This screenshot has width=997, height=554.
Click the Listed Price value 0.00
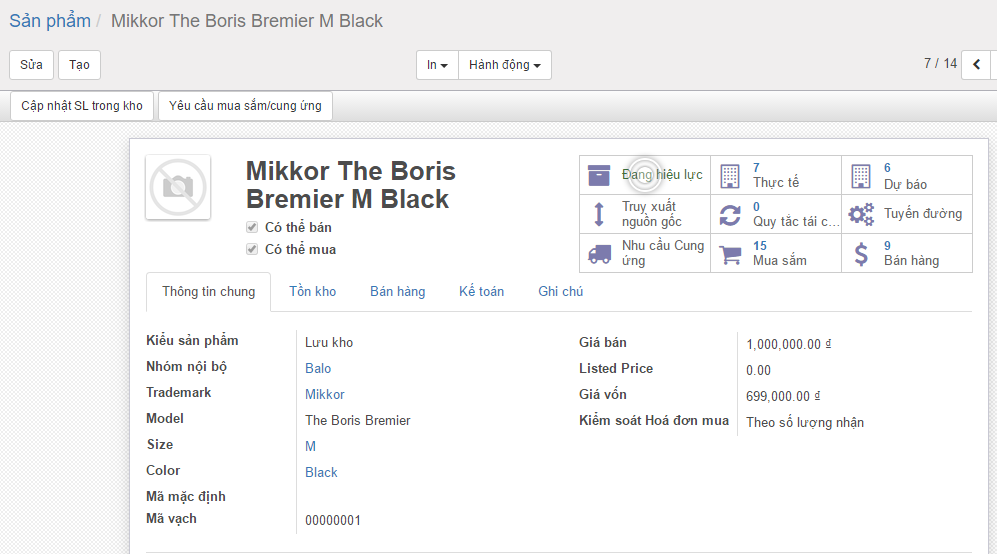click(759, 370)
